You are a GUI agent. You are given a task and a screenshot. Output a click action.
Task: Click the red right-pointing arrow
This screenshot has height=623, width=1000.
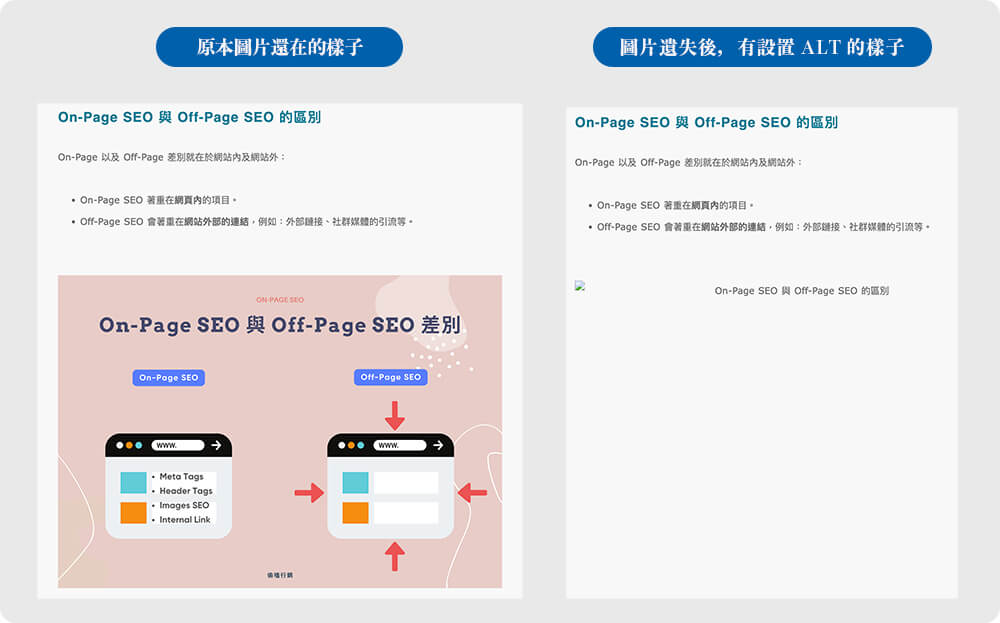pyautogui.click(x=309, y=492)
